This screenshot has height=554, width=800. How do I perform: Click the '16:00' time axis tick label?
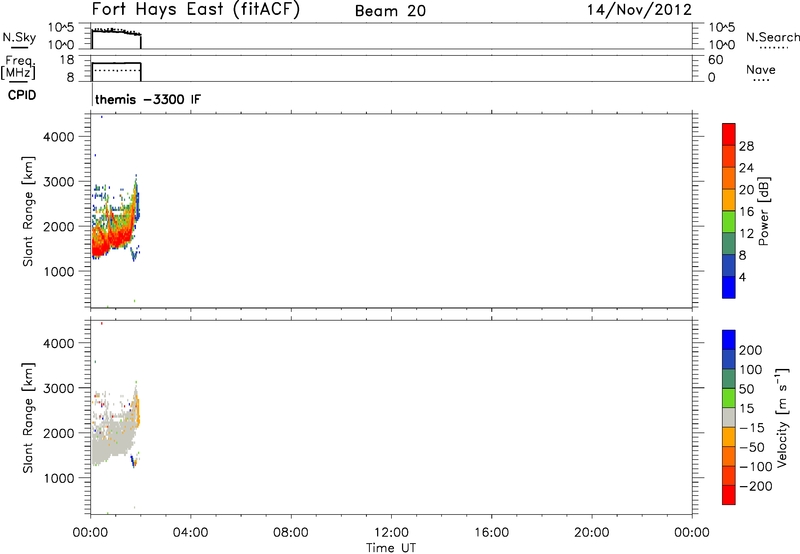[491, 533]
